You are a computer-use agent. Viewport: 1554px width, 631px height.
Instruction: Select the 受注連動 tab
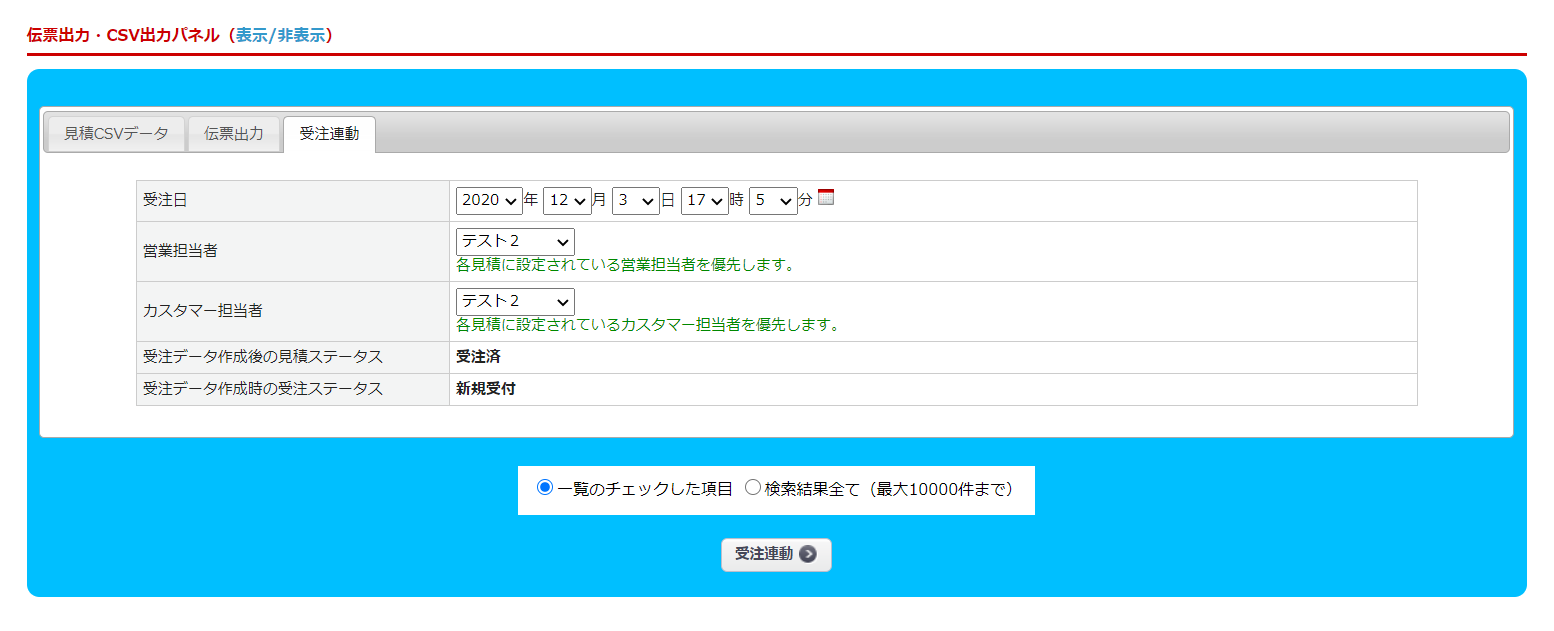pyautogui.click(x=329, y=134)
